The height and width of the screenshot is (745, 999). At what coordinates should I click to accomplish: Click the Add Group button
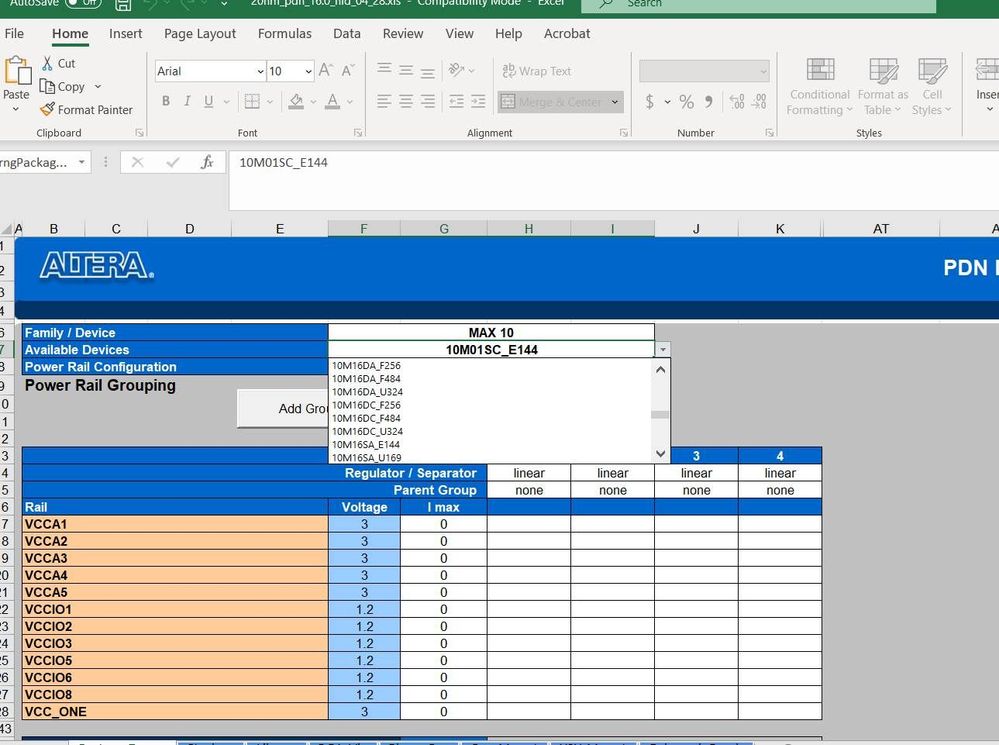pyautogui.click(x=283, y=409)
